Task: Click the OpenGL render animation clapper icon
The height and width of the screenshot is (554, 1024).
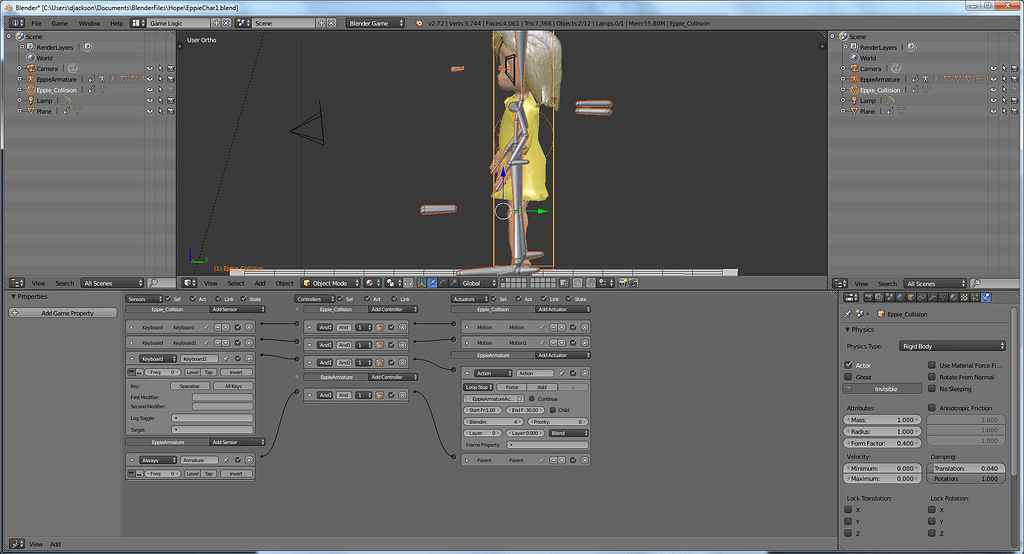Action: click(x=633, y=283)
